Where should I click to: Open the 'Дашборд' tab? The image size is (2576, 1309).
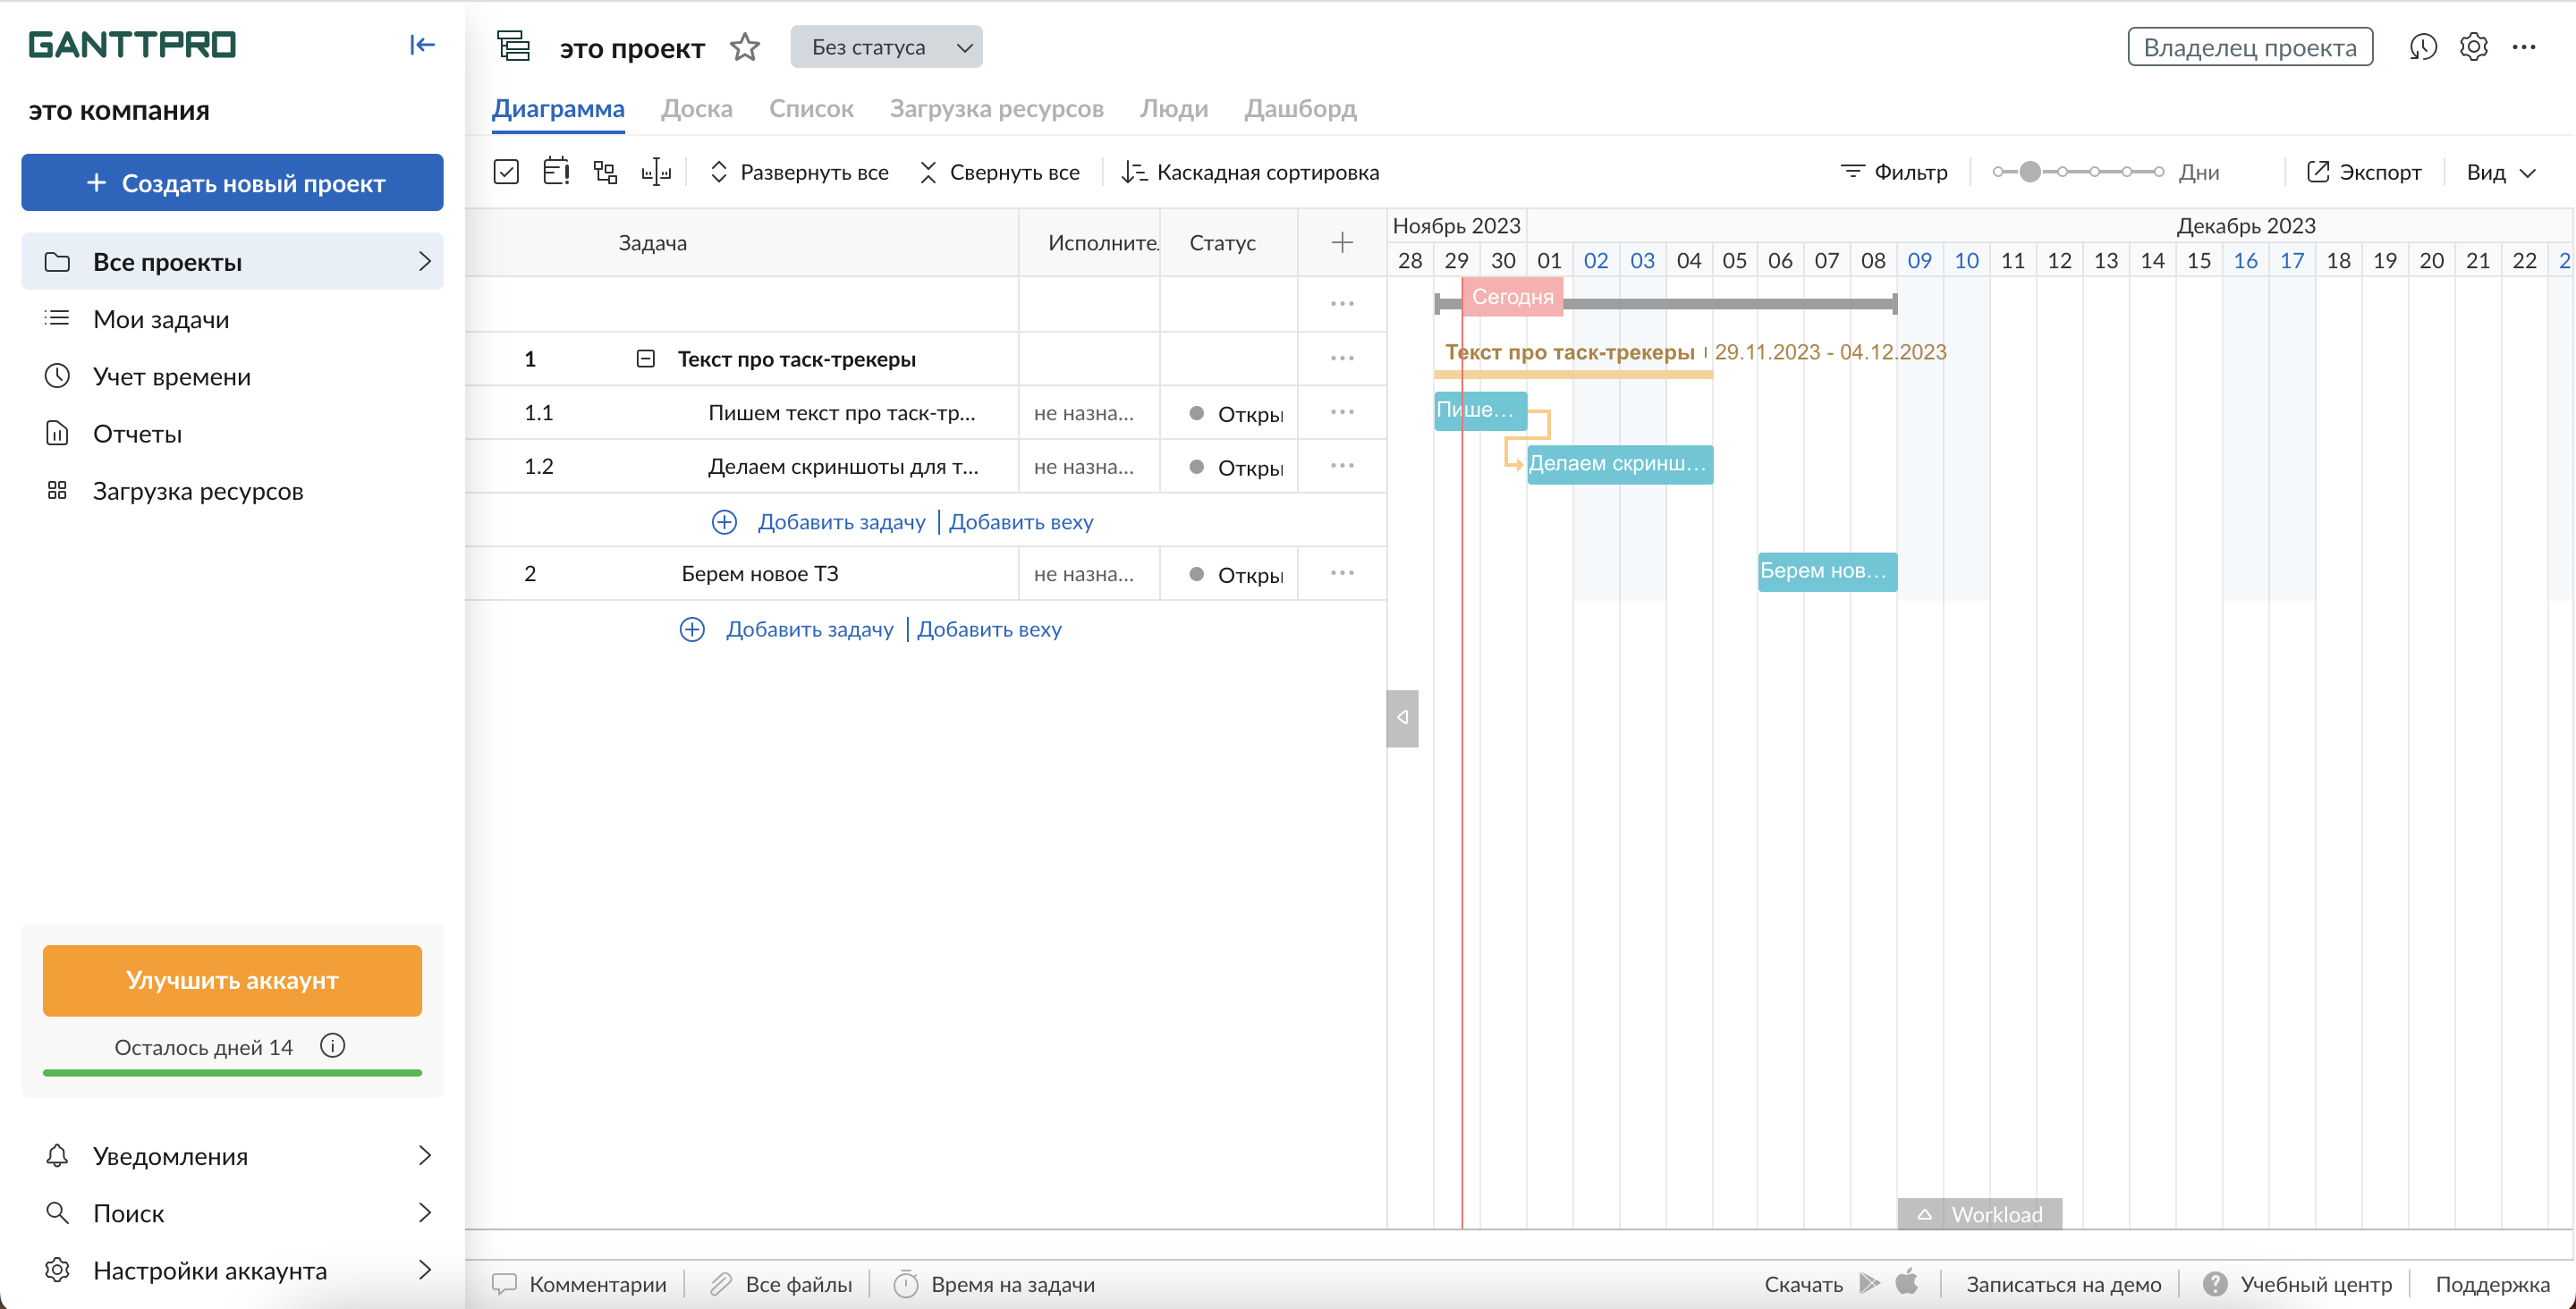click(x=1299, y=108)
